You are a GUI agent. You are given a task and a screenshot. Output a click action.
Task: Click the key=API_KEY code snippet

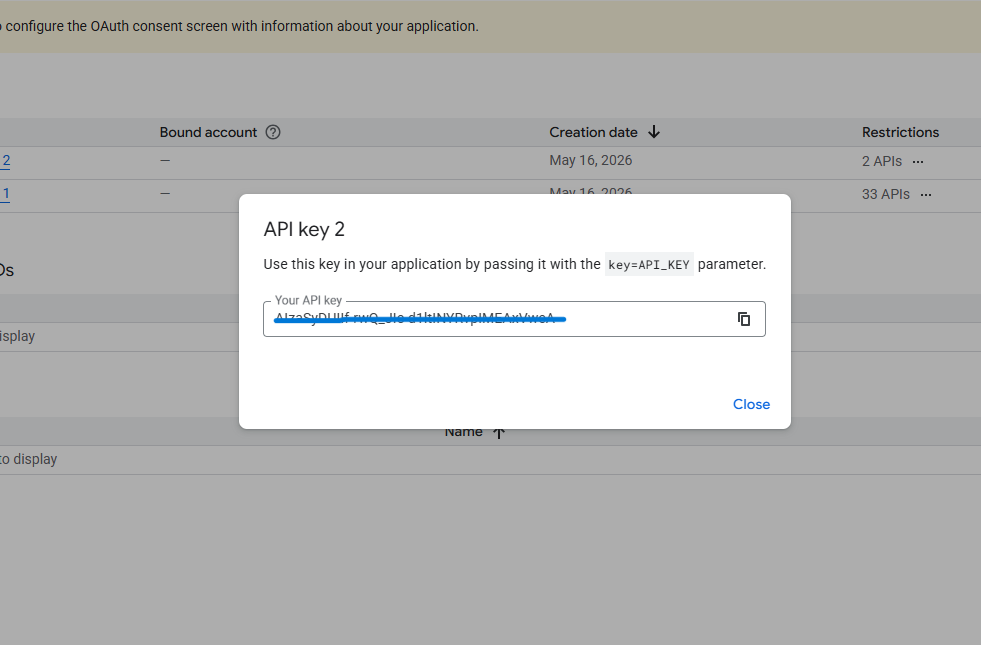coord(649,265)
